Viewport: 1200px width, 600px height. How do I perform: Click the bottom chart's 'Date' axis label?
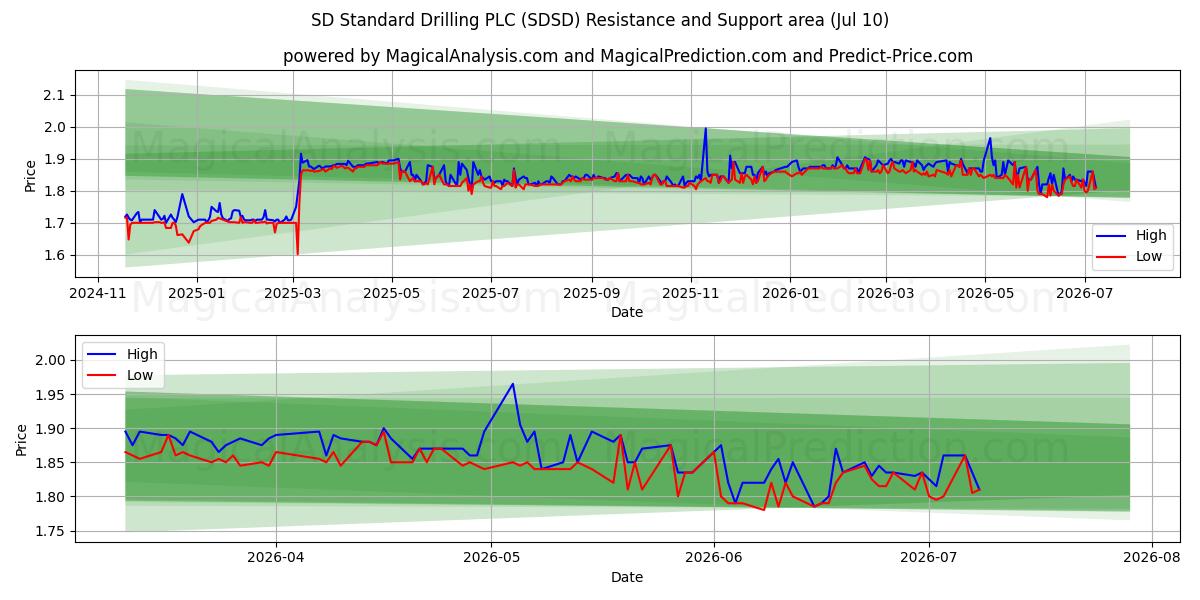click(x=627, y=577)
